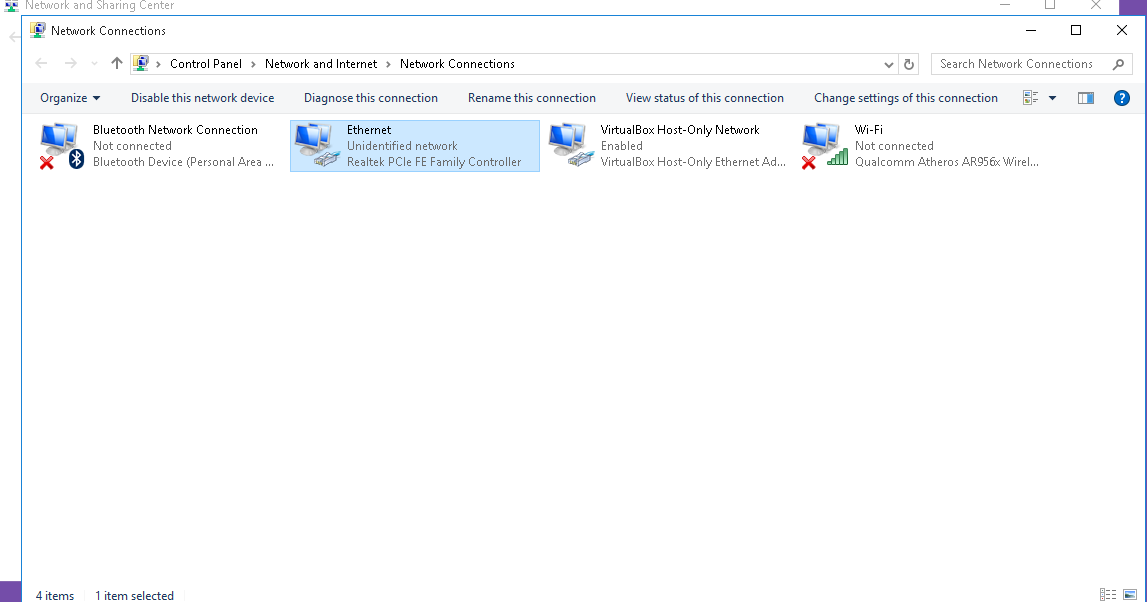Click the back navigation arrow
The image size is (1147, 602).
(x=40, y=63)
